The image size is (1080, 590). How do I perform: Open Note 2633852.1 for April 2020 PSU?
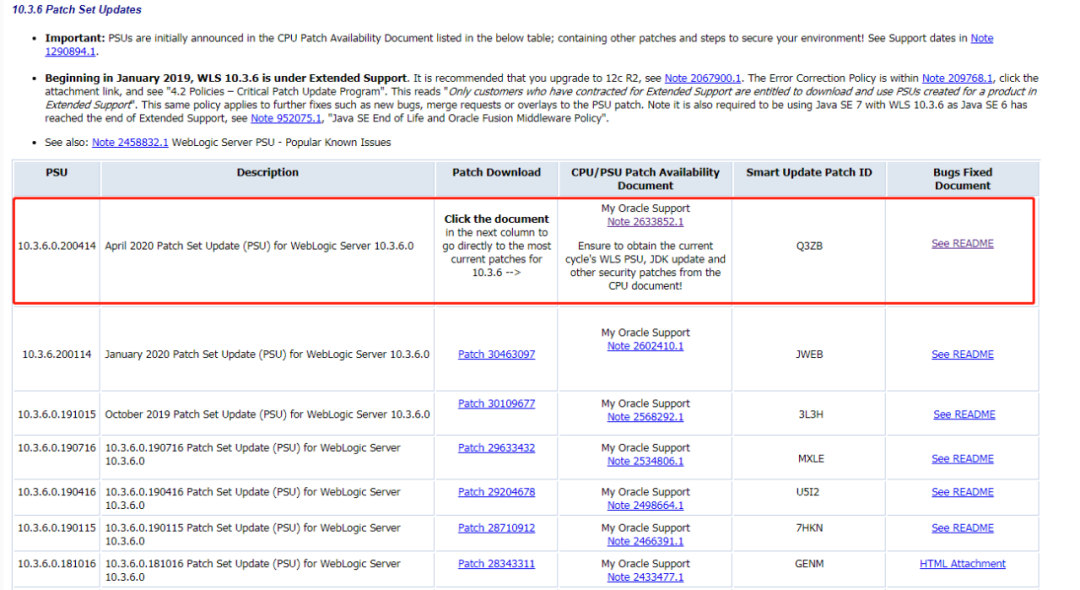pos(645,222)
